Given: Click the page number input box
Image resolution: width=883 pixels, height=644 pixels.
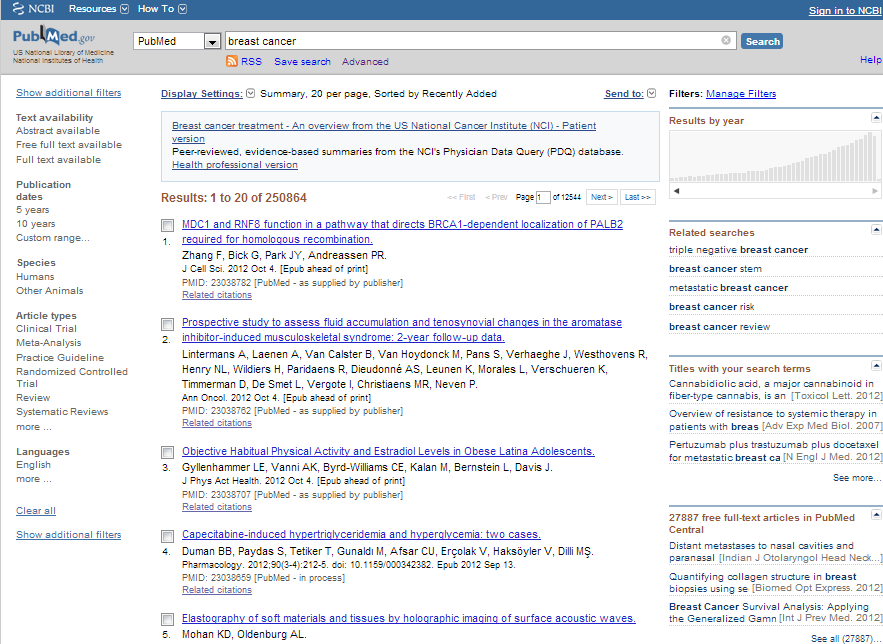Looking at the screenshot, I should 543,198.
